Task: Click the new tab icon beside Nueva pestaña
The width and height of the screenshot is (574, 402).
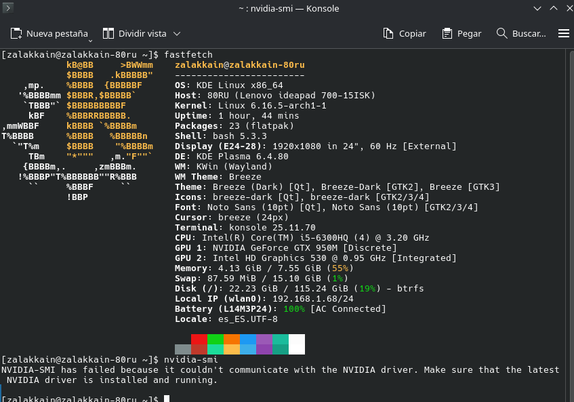Action: tap(16, 34)
